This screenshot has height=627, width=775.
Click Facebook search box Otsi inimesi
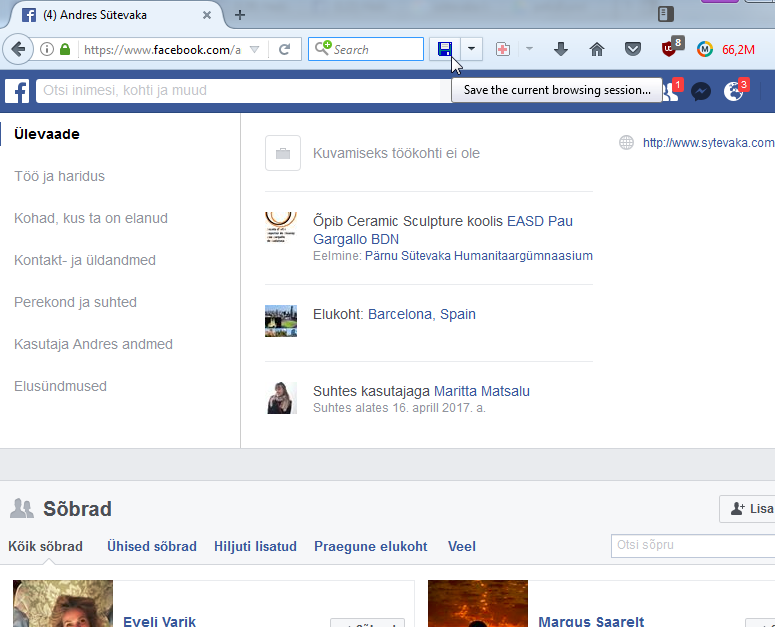tap(238, 91)
